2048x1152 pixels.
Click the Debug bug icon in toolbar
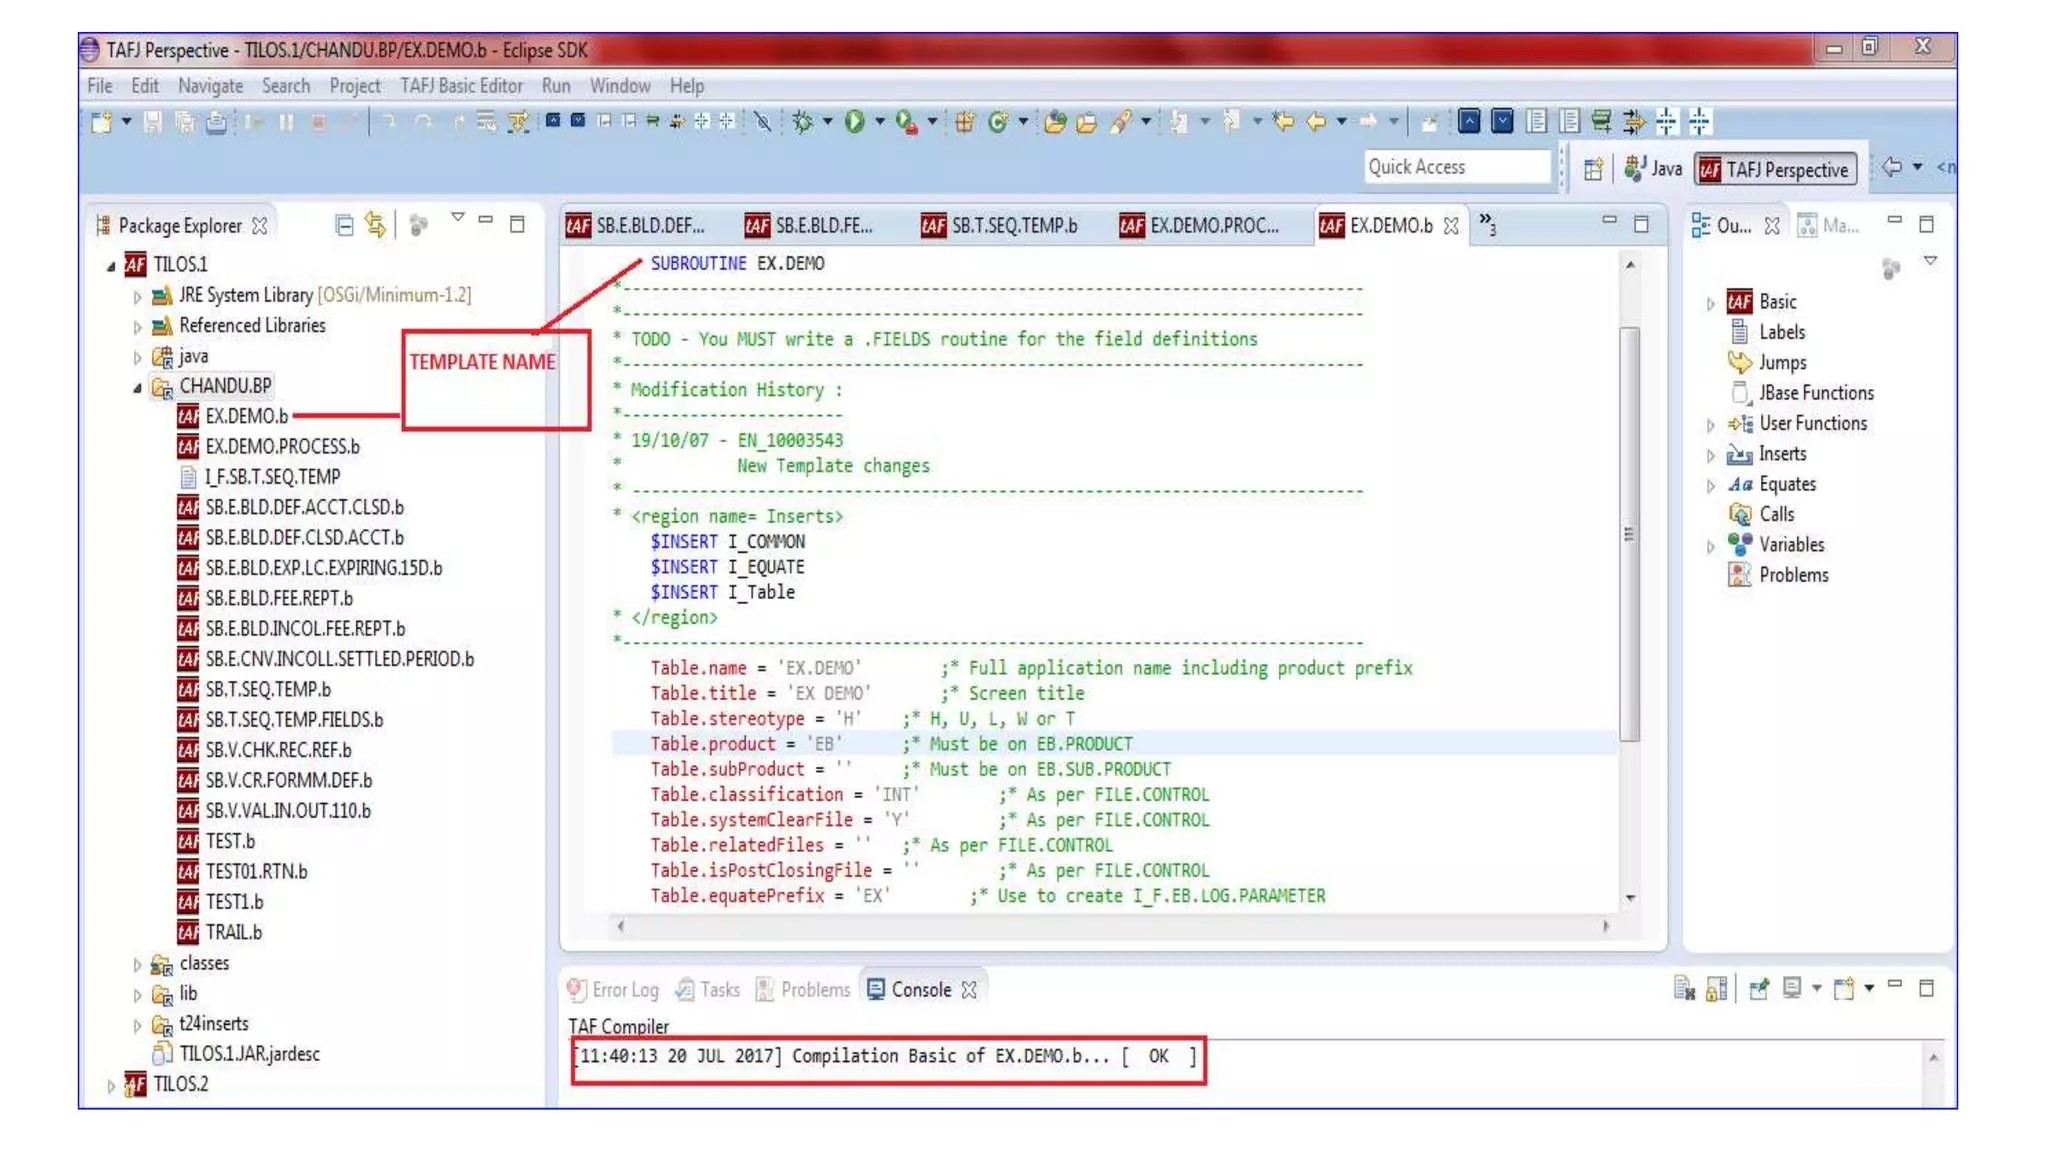[802, 122]
